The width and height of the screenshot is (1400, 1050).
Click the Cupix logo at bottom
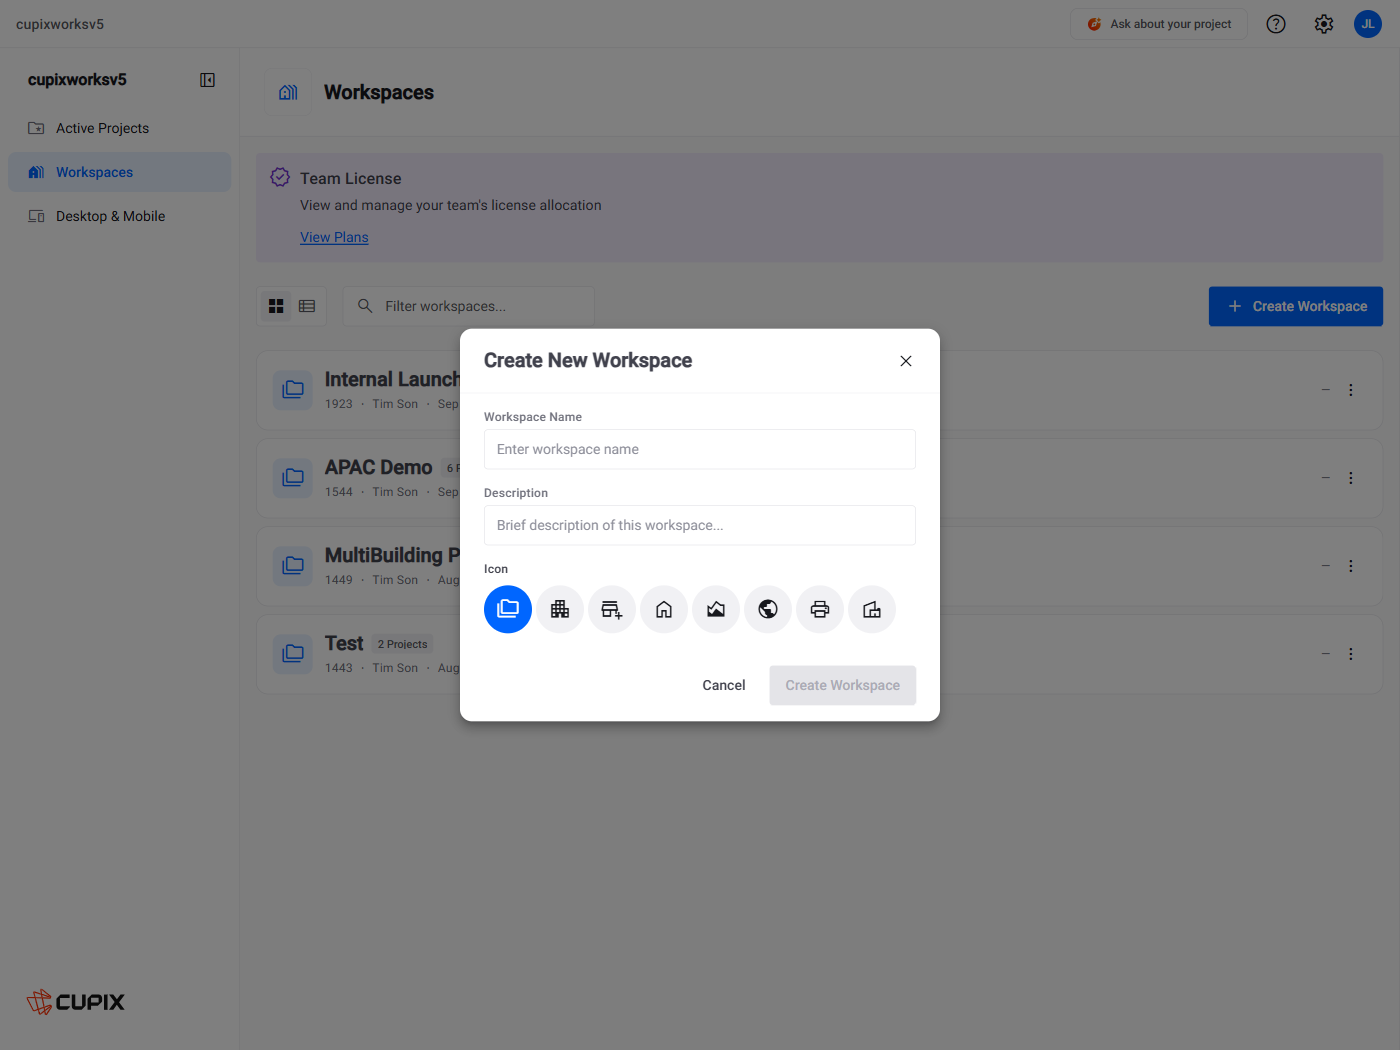(x=76, y=1001)
